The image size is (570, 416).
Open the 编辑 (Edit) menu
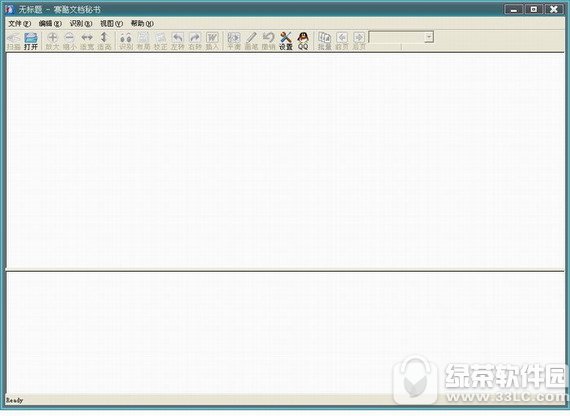tap(50, 24)
